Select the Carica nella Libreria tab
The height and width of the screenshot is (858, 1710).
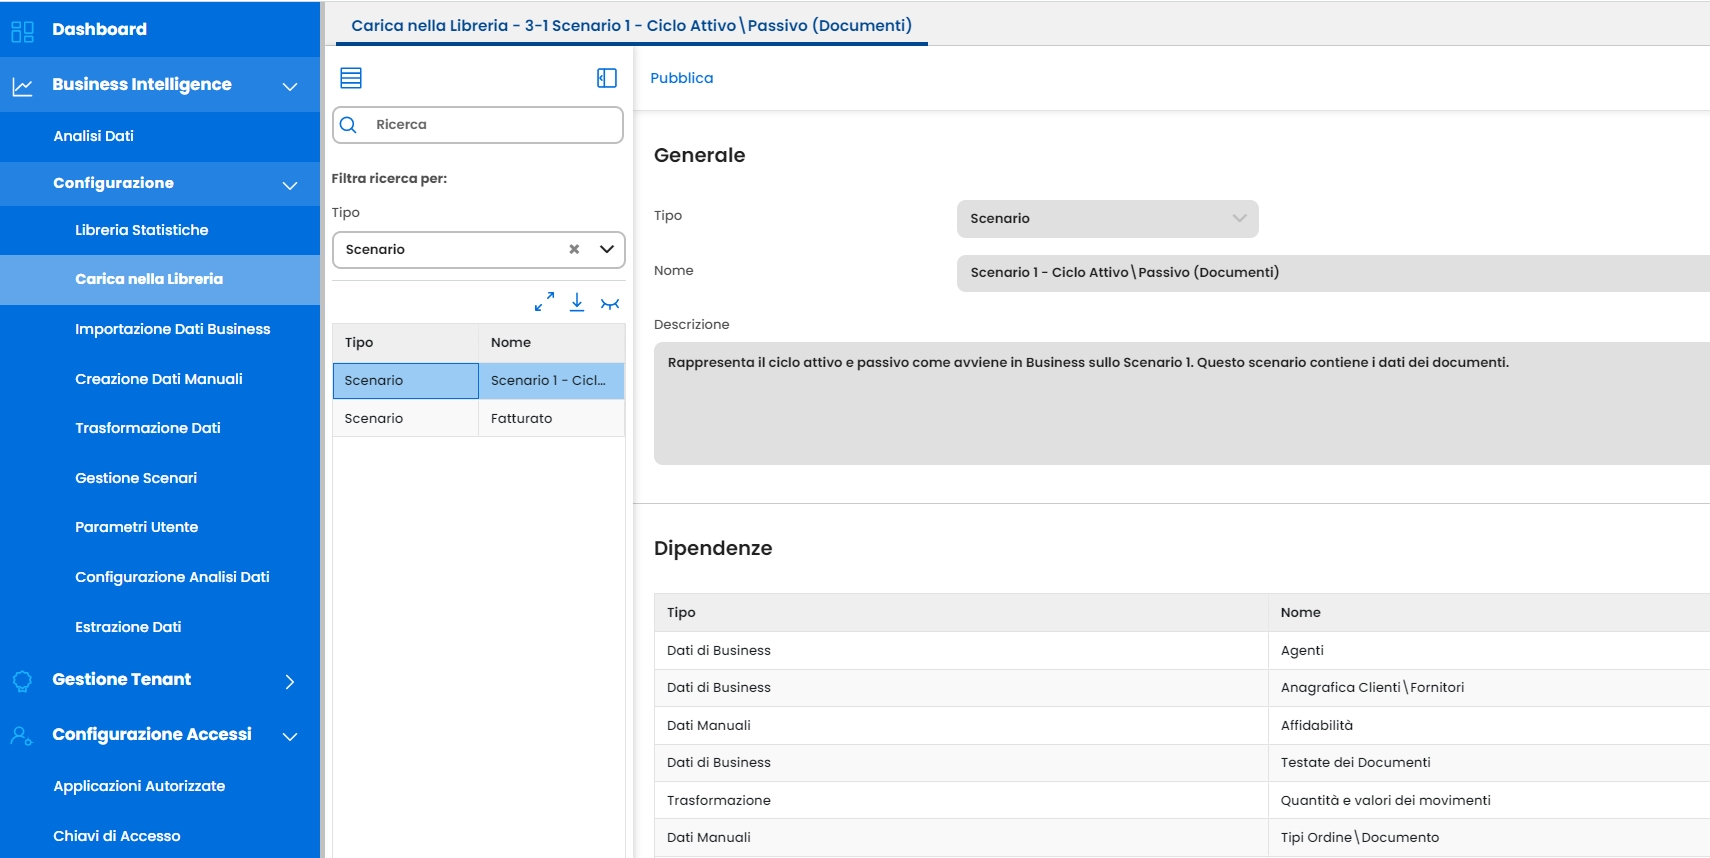pos(631,25)
